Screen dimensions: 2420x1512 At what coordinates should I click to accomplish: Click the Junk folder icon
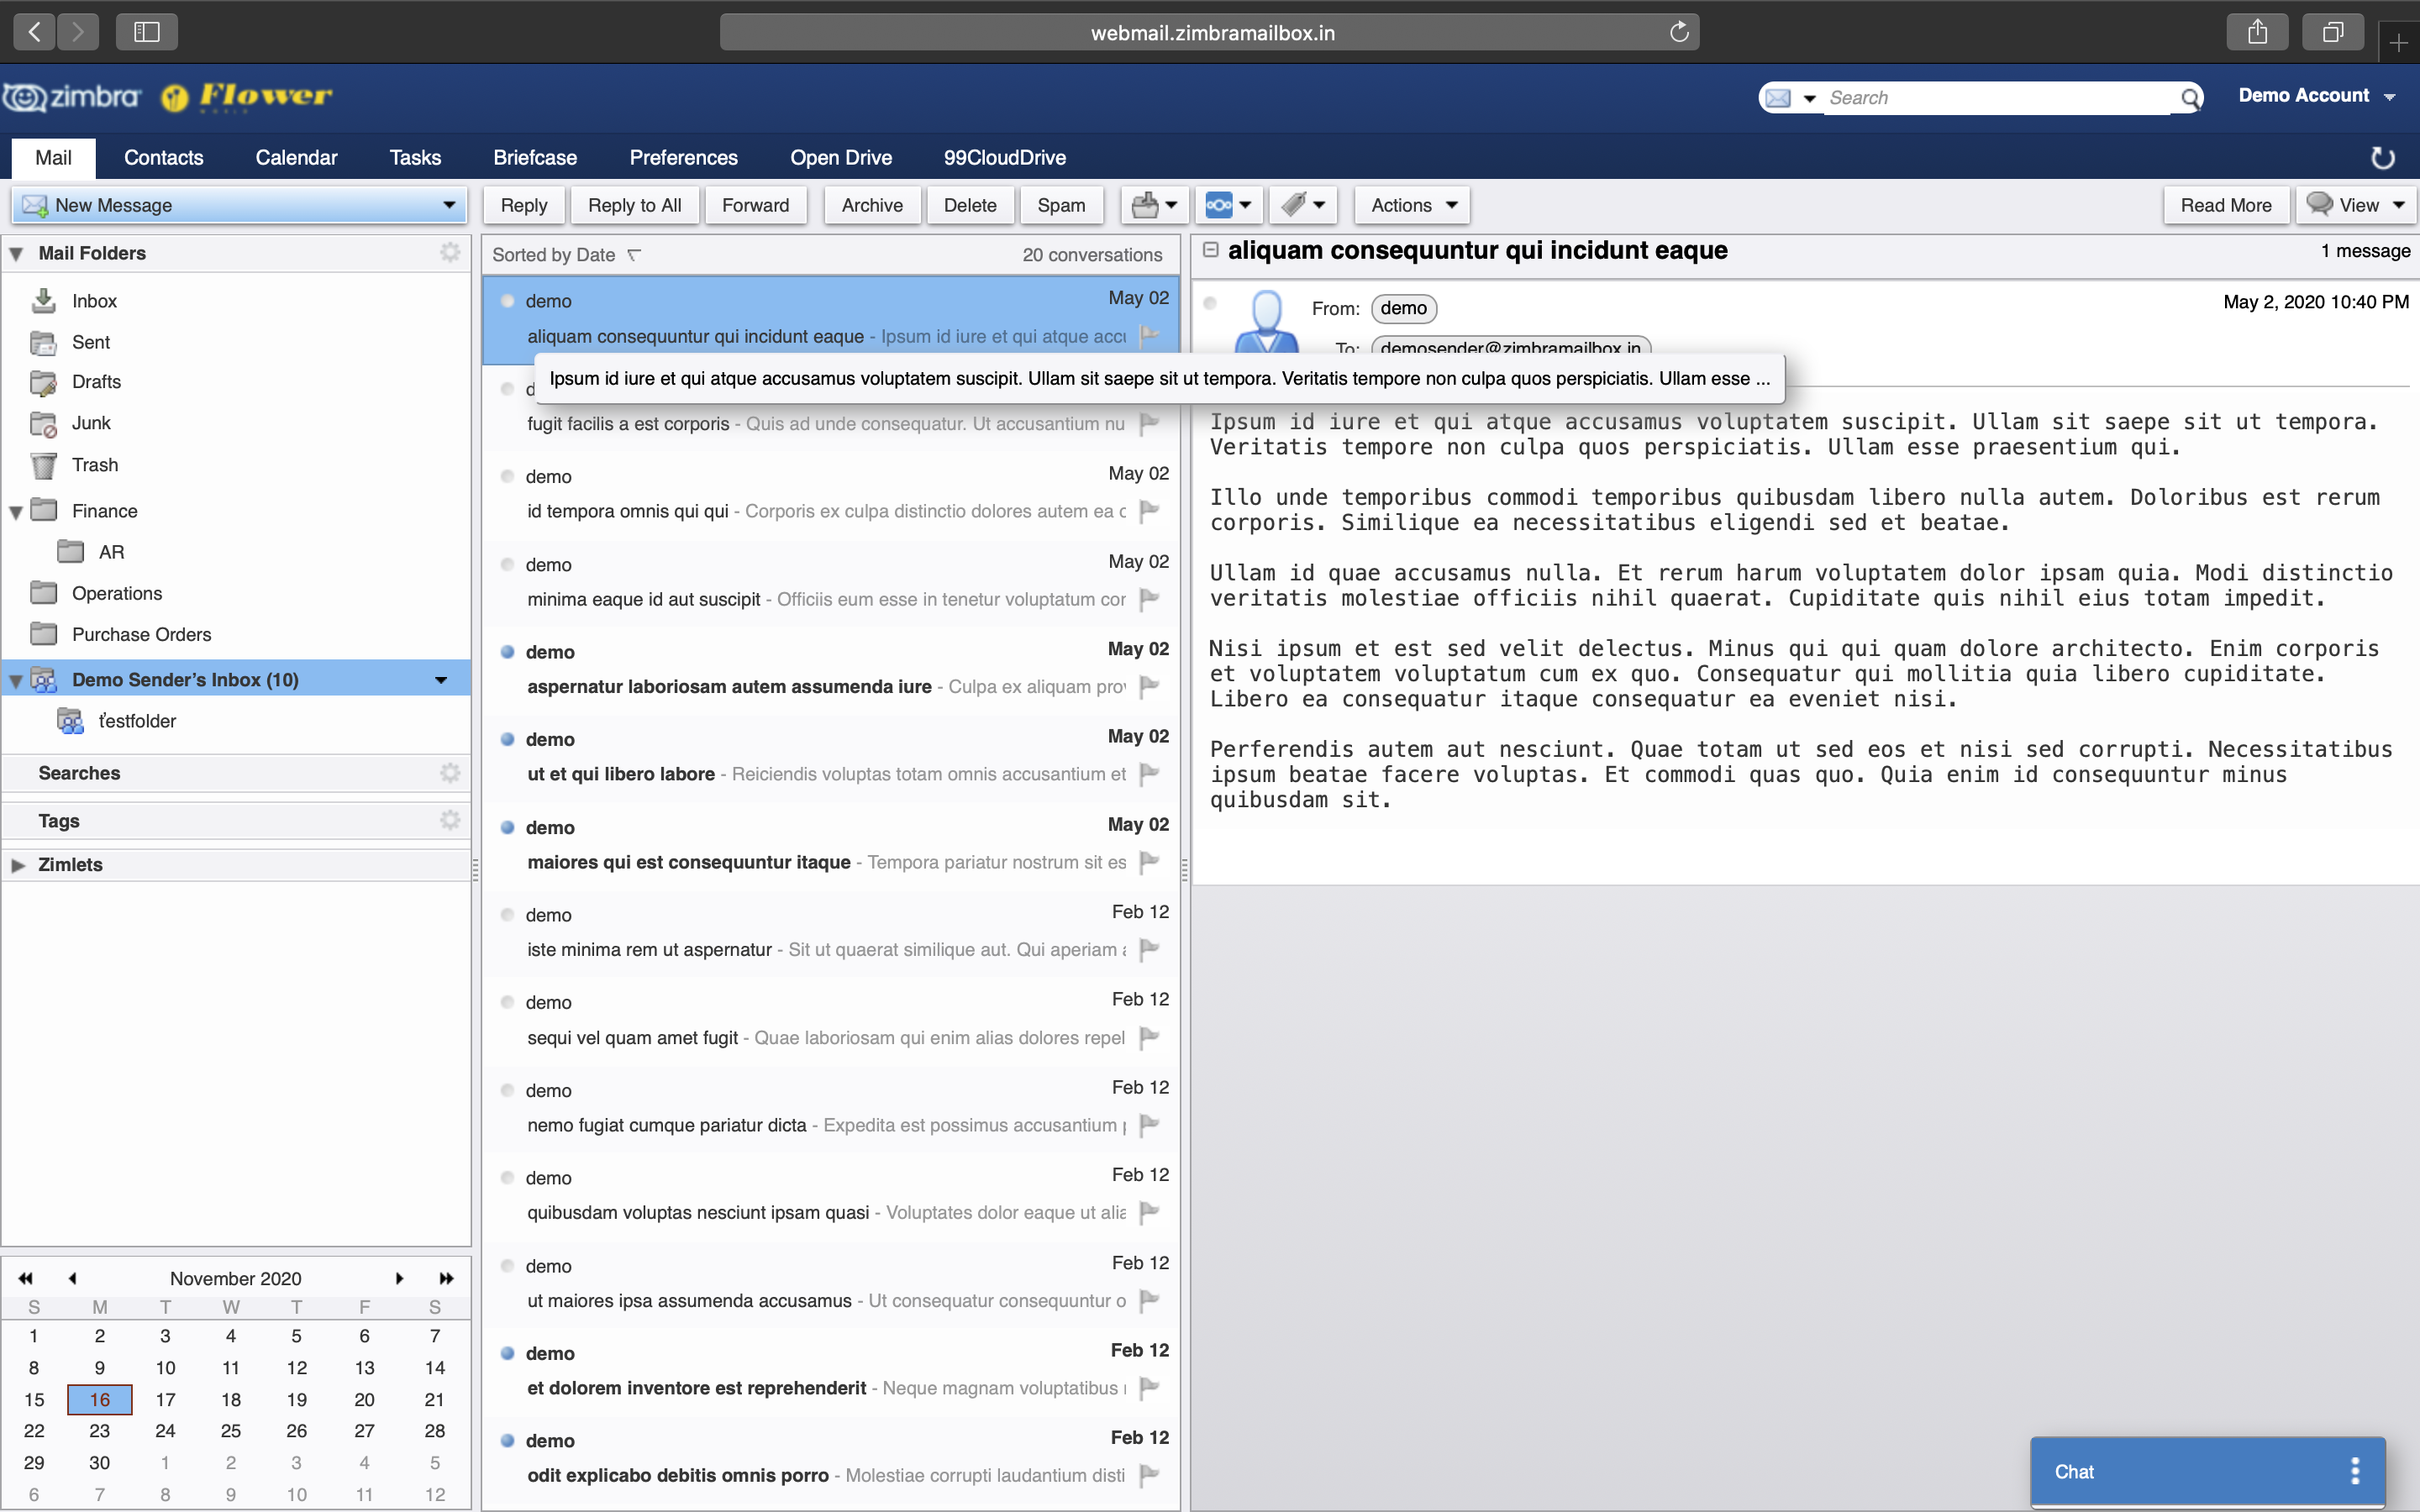[43, 423]
